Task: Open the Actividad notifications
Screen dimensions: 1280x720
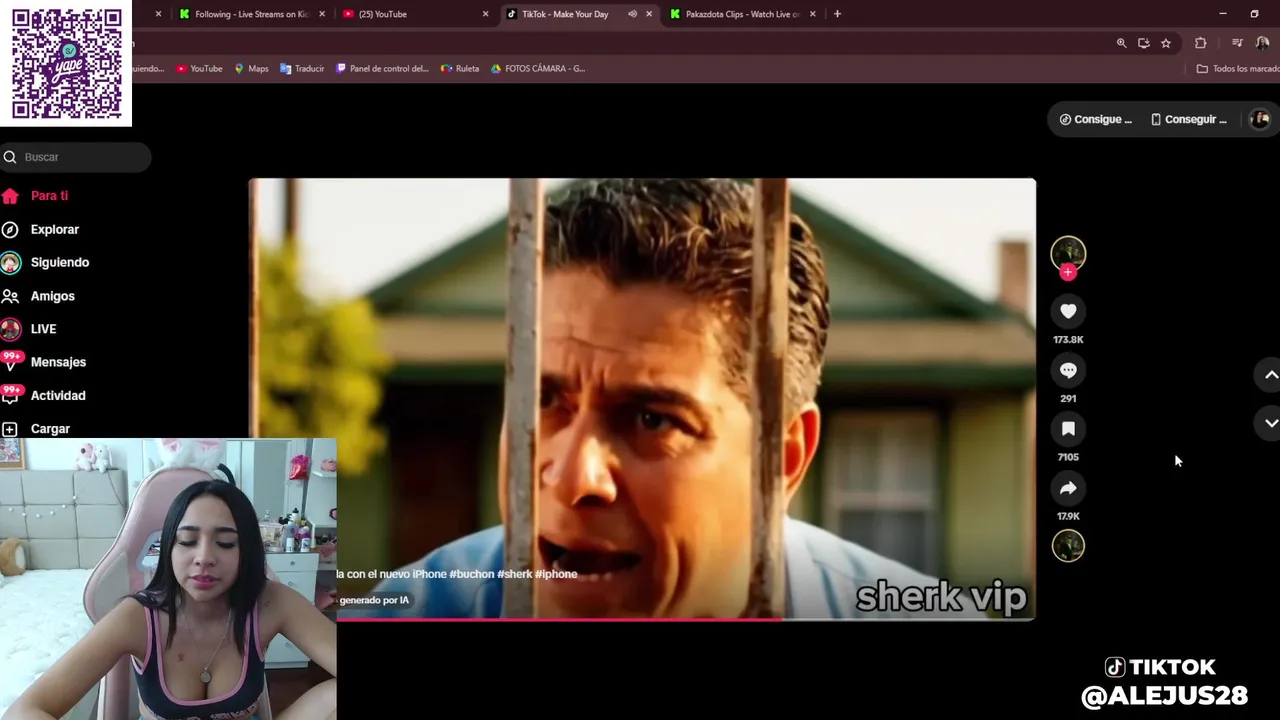Action: [x=43, y=395]
